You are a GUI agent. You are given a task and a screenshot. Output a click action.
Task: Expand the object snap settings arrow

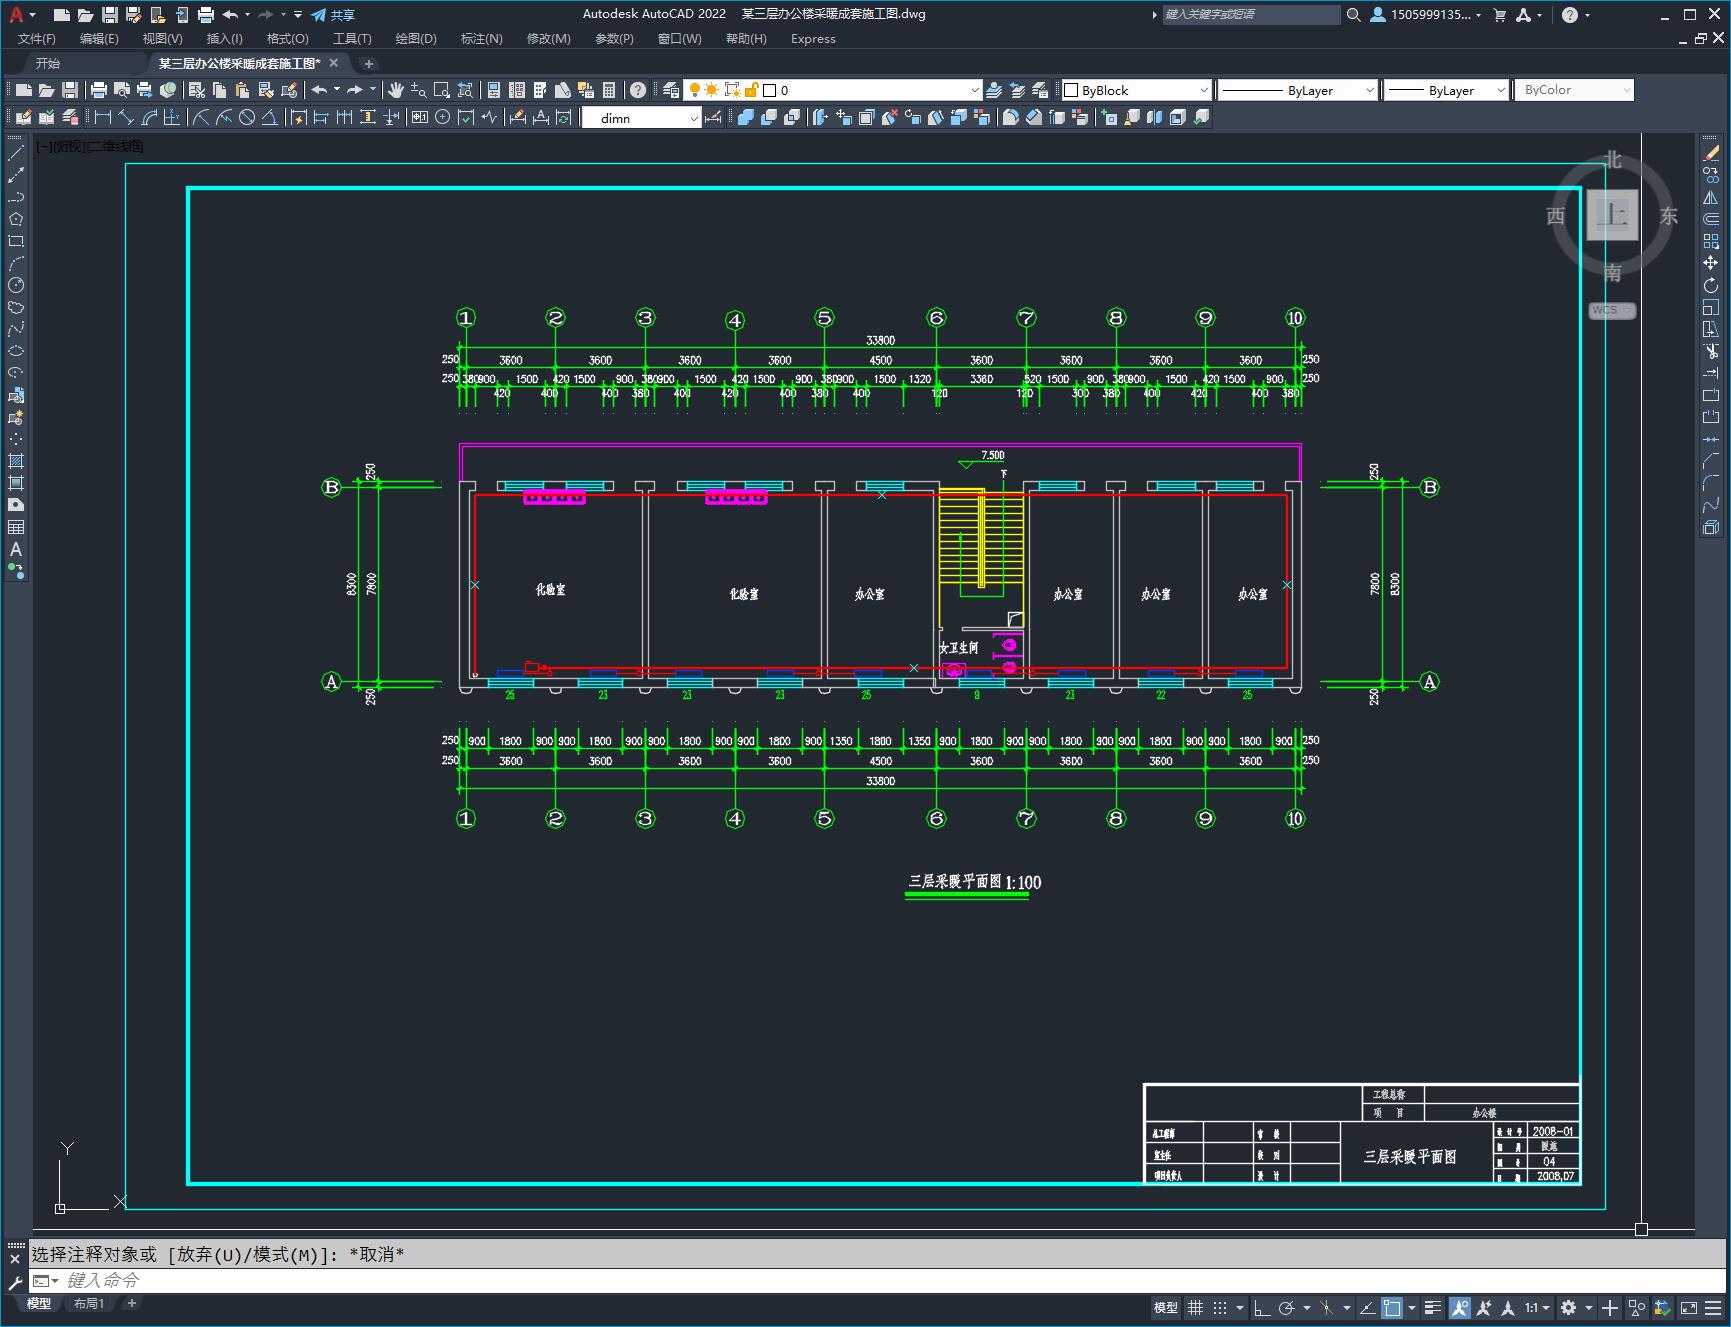[1411, 1307]
